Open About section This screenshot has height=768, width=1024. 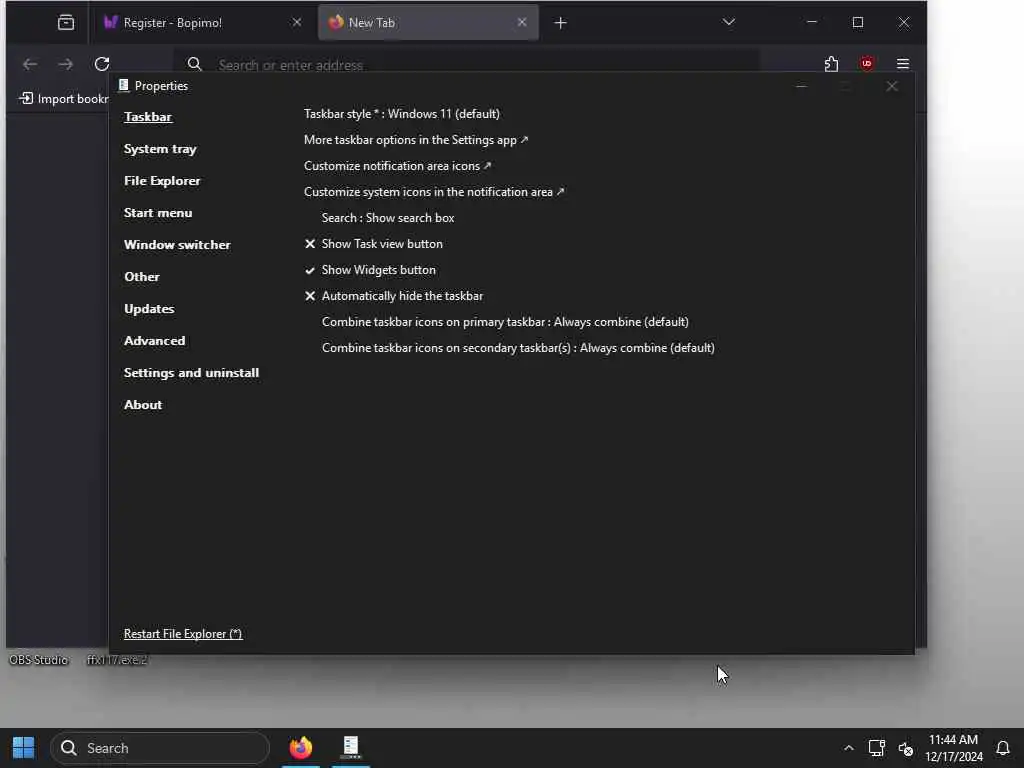(x=143, y=405)
